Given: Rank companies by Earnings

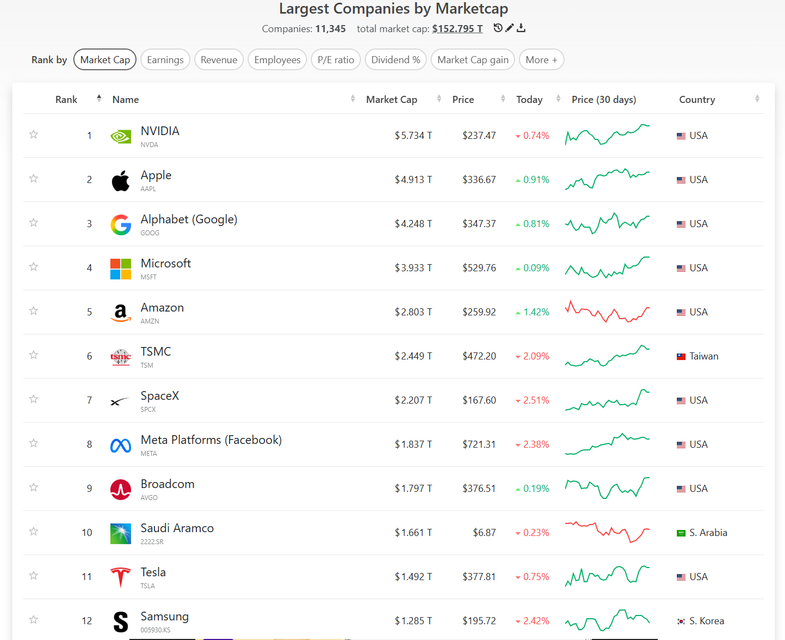Looking at the screenshot, I should 165,60.
